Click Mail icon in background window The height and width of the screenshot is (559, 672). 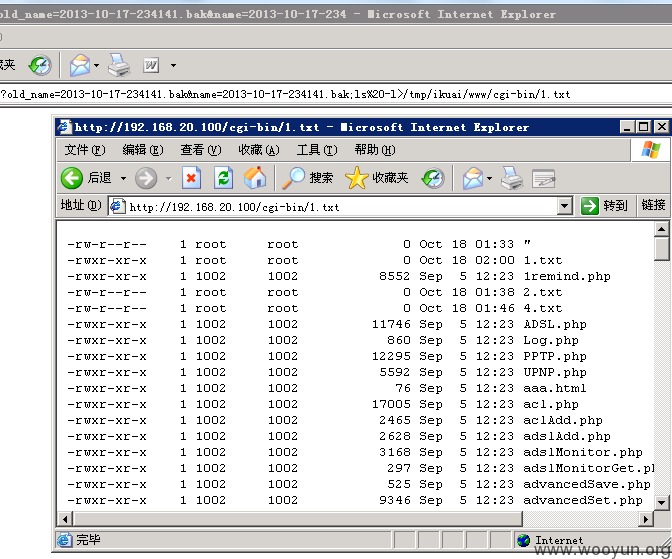pos(80,66)
